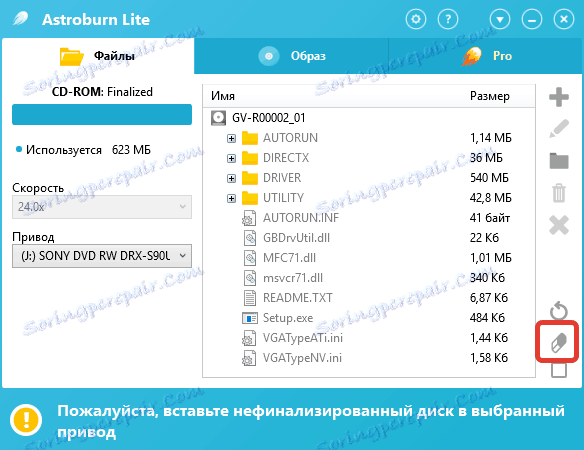Select the GV-R00002_01 root label
584x450 pixels.
(269, 118)
